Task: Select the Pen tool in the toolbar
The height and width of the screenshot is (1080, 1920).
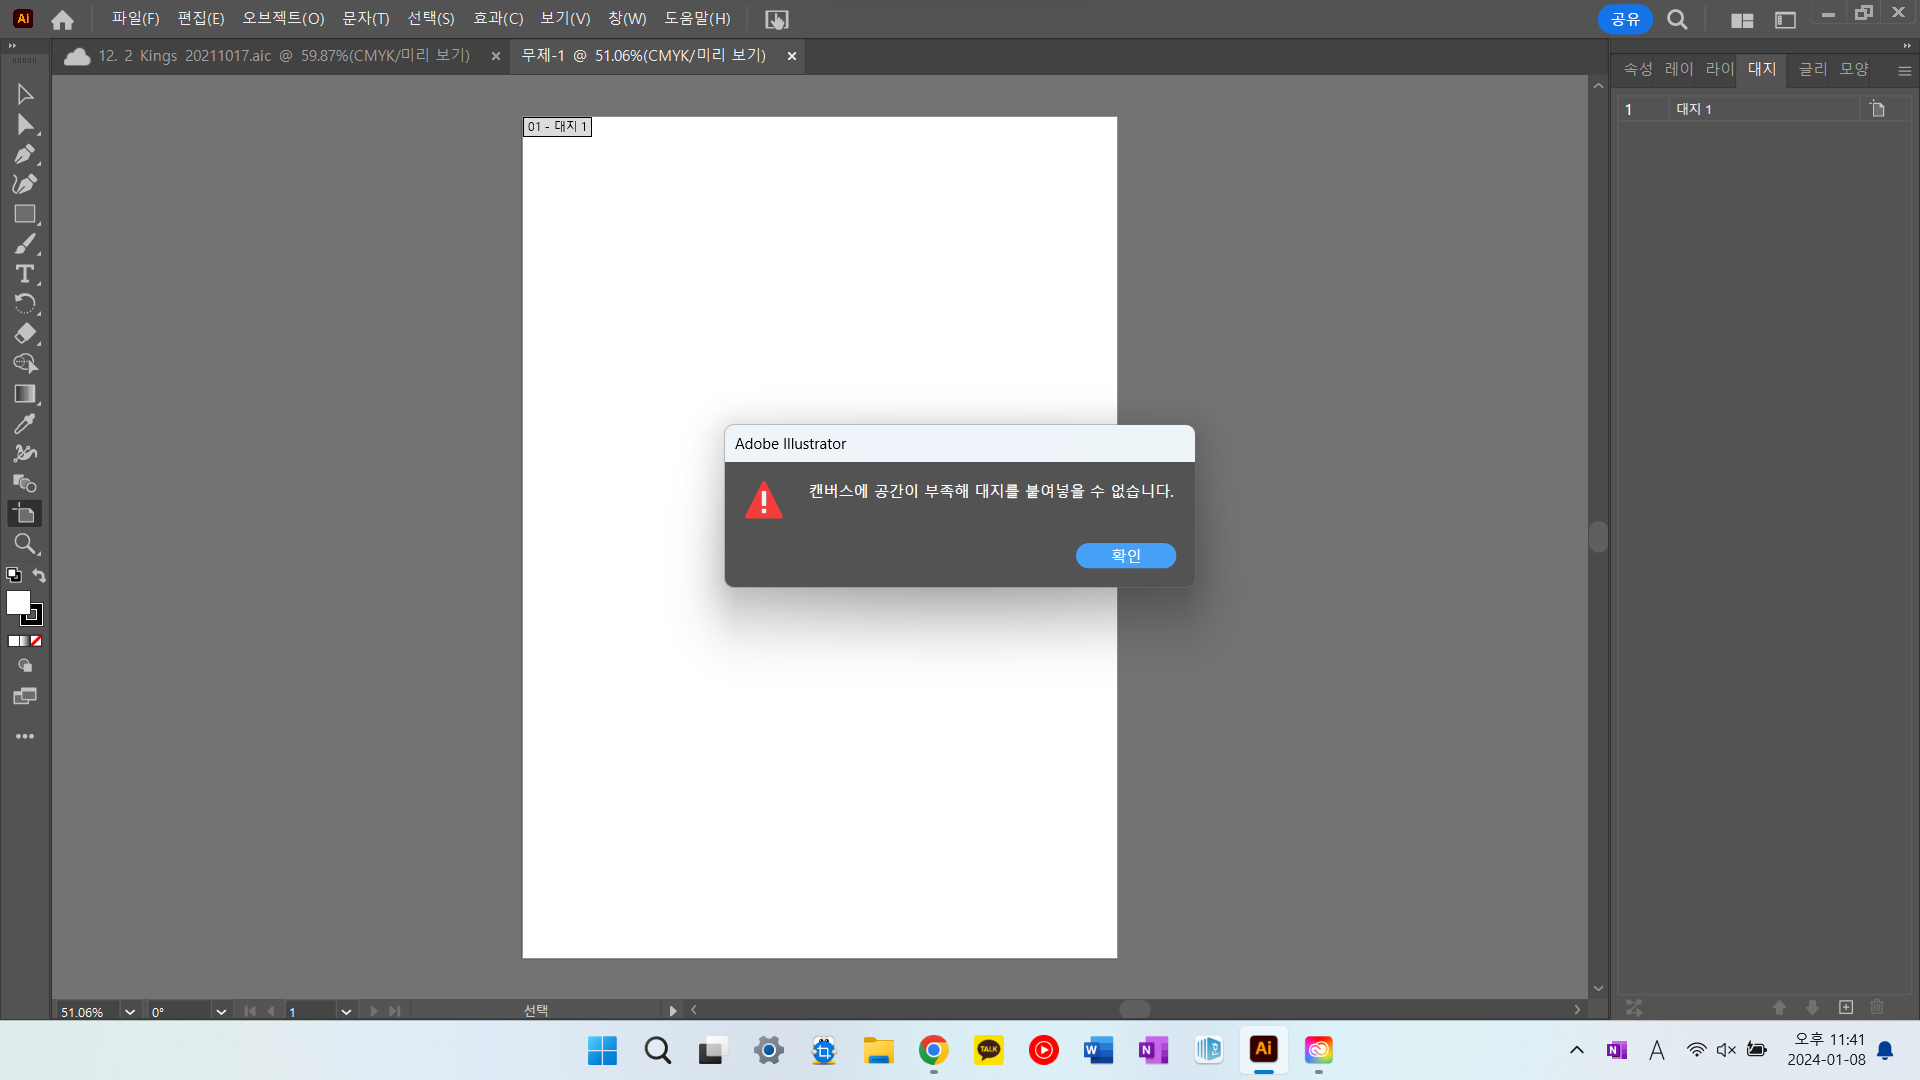Action: coord(25,154)
